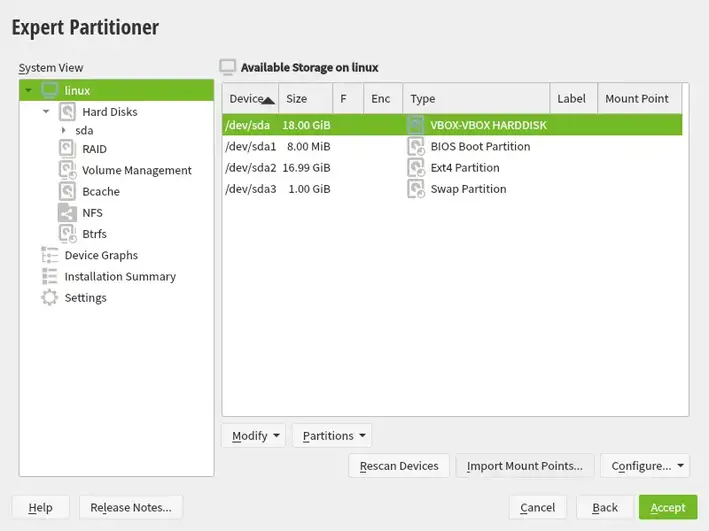Click the RAID disk icon
This screenshot has height=531, width=709.
pos(67,149)
